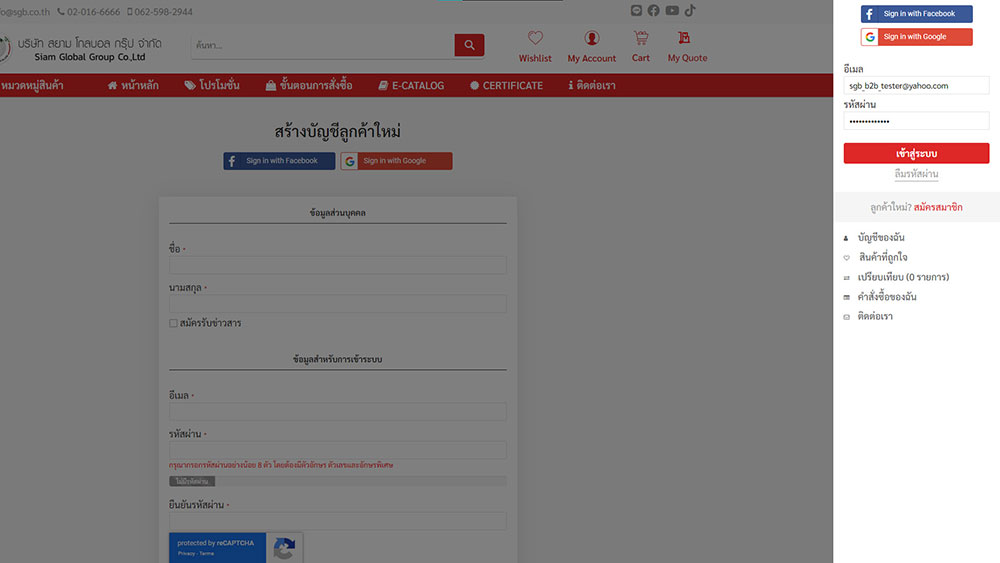Image resolution: width=1000 pixels, height=563 pixels.
Task: Open the LINE social icon
Action: 637,11
